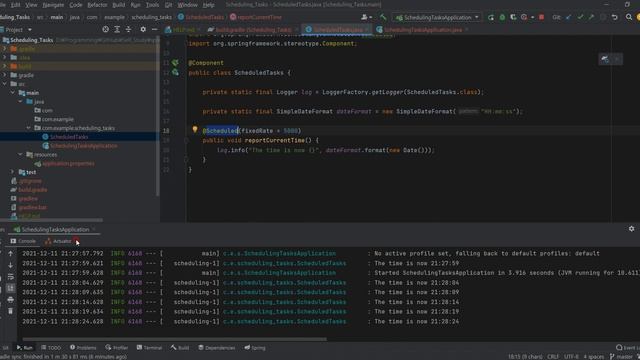Collapse the resources folder in project tree
Image resolution: width=640 pixels, height=360 pixels.
click(x=20, y=154)
